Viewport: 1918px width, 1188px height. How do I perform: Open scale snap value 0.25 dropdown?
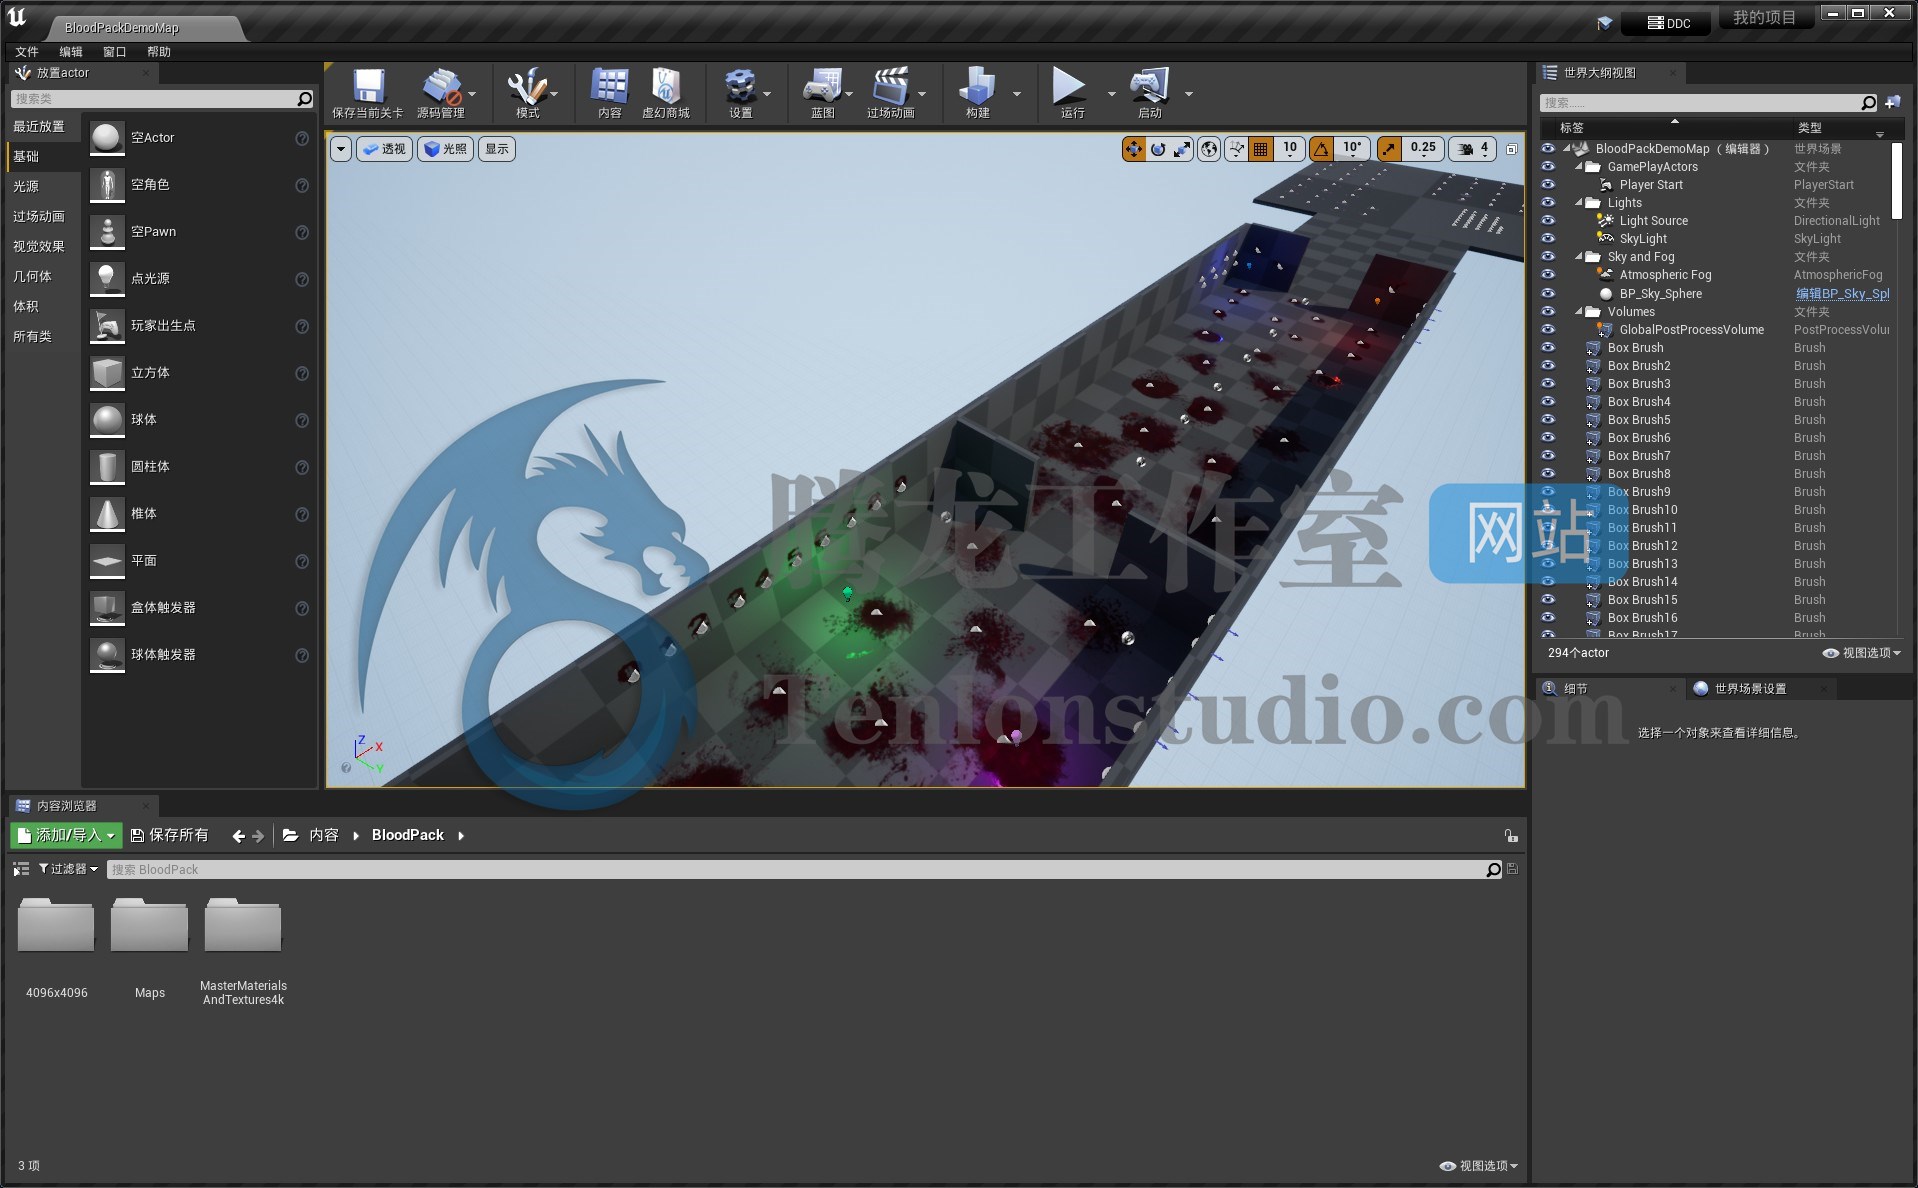click(1422, 149)
